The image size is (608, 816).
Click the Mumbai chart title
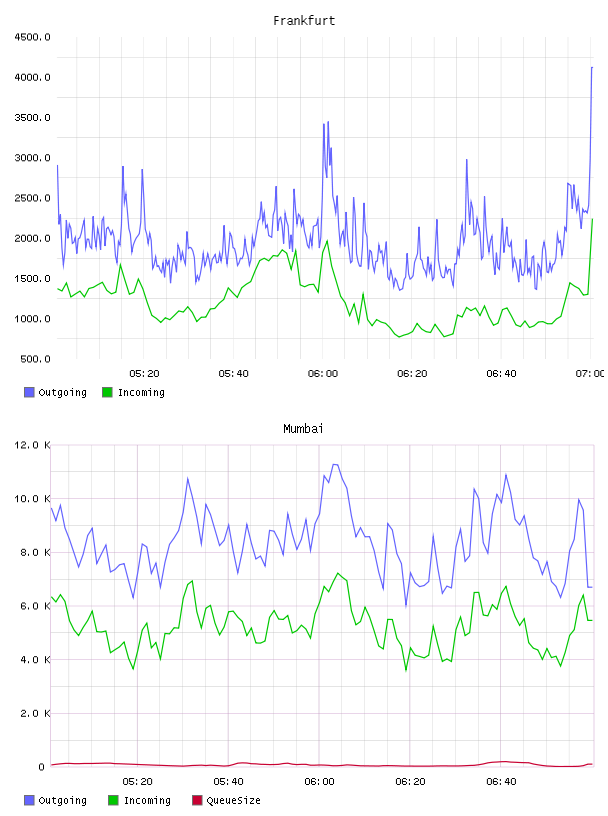pos(303,429)
